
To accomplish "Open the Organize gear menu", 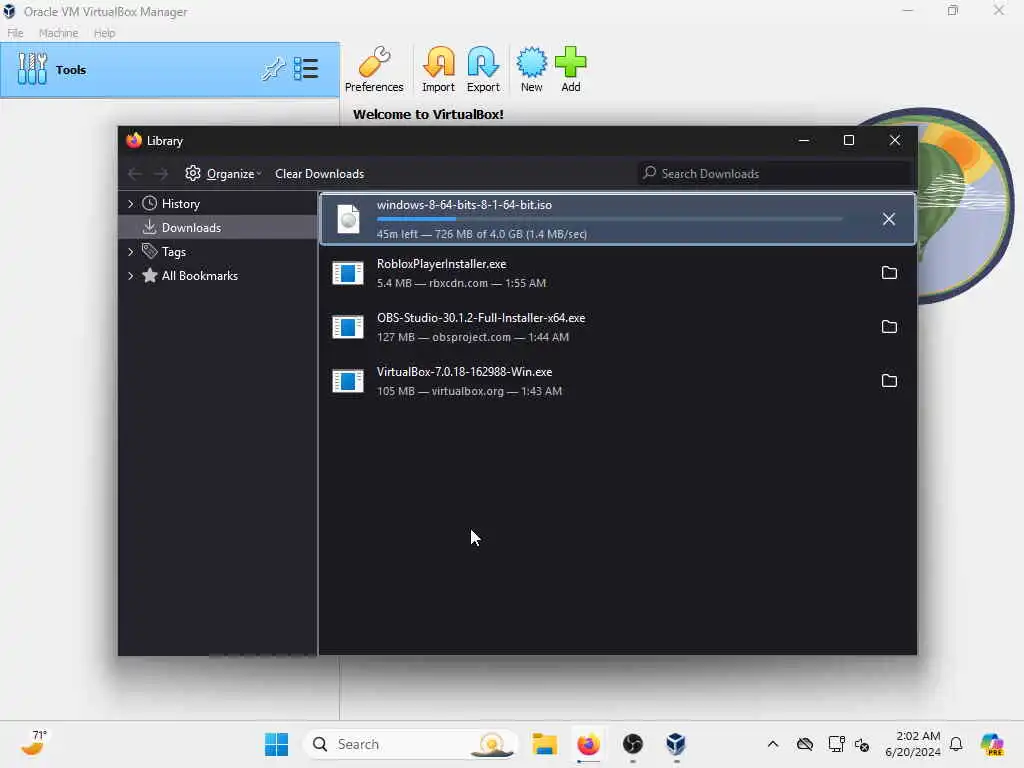I will [x=223, y=174].
